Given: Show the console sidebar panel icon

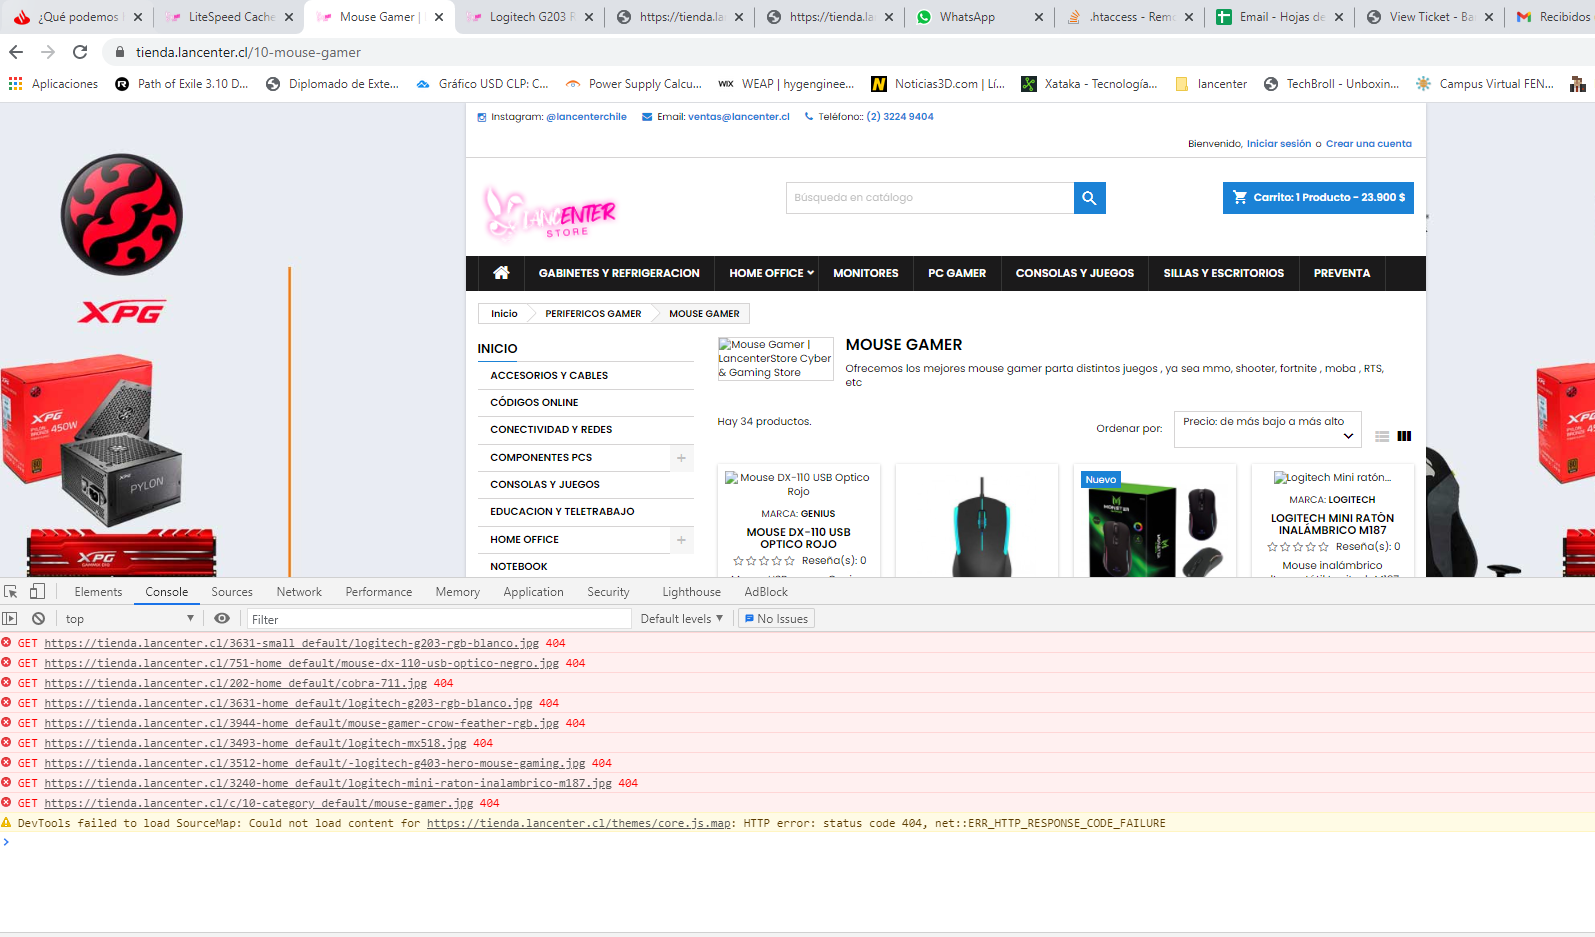Looking at the screenshot, I should pyautogui.click(x=10, y=619).
